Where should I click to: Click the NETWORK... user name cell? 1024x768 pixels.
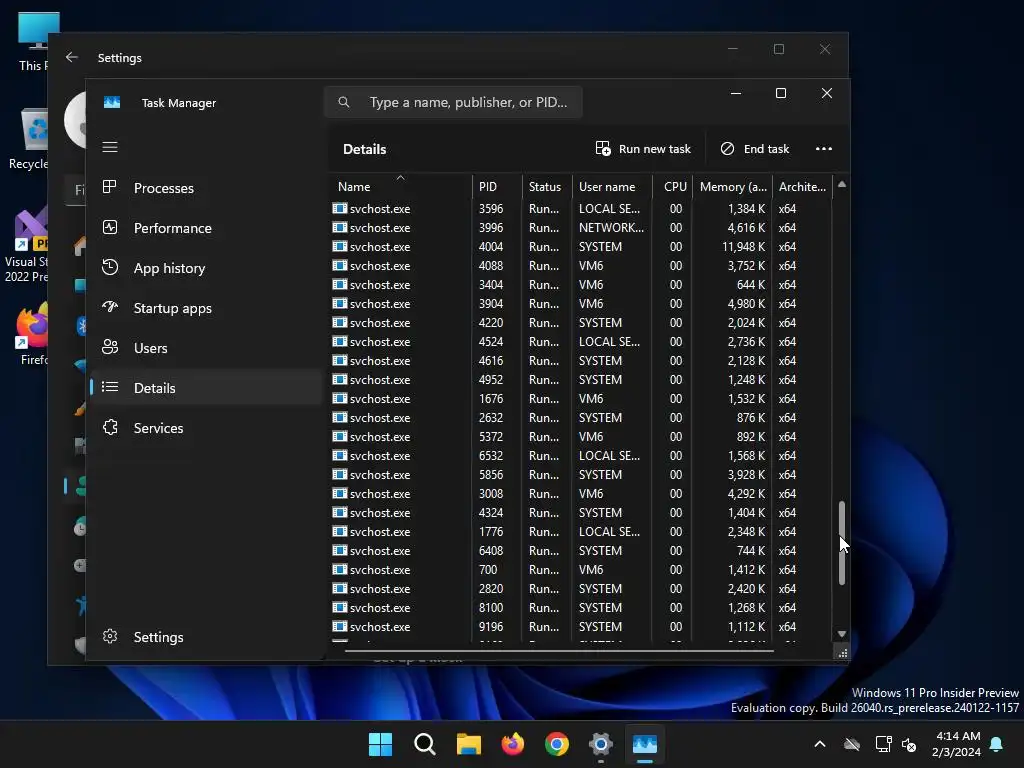tap(611, 228)
